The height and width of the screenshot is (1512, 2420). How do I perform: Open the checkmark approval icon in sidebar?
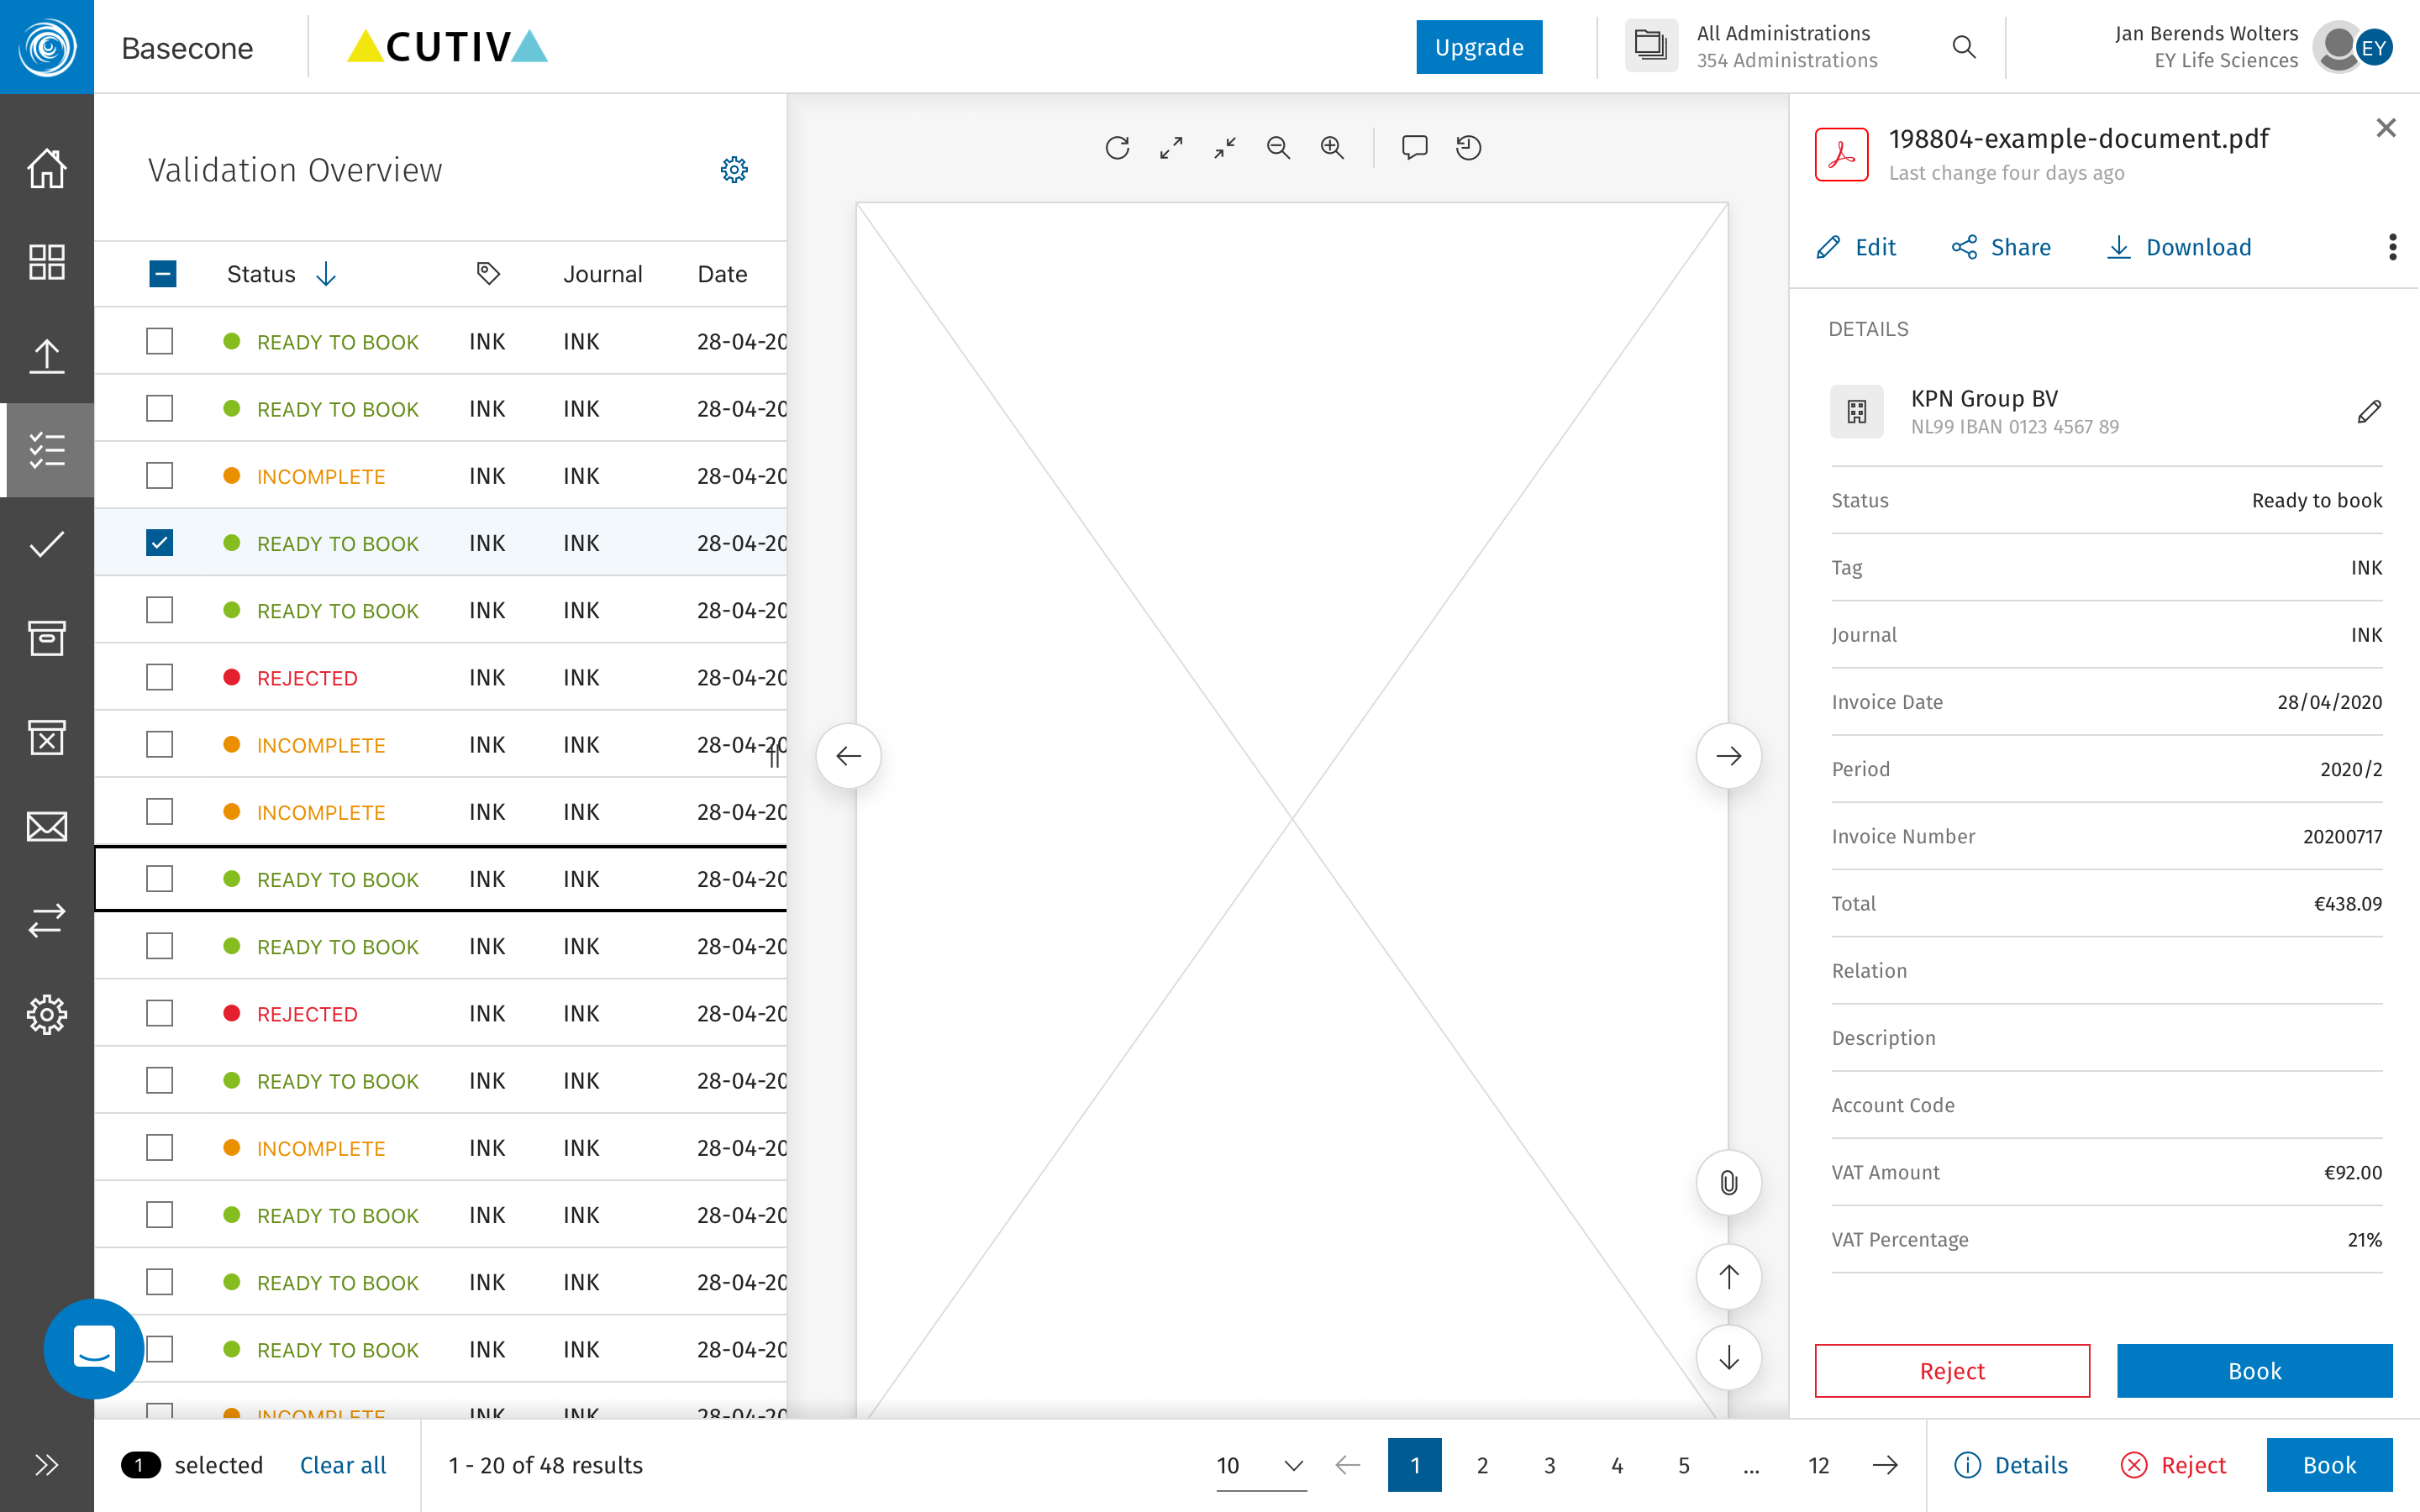(x=46, y=544)
